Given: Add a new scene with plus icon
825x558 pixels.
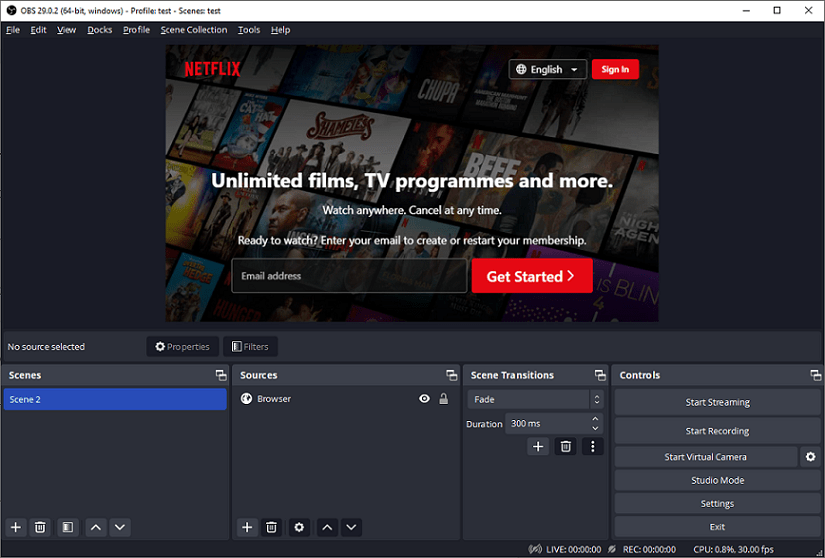Looking at the screenshot, I should pos(16,527).
